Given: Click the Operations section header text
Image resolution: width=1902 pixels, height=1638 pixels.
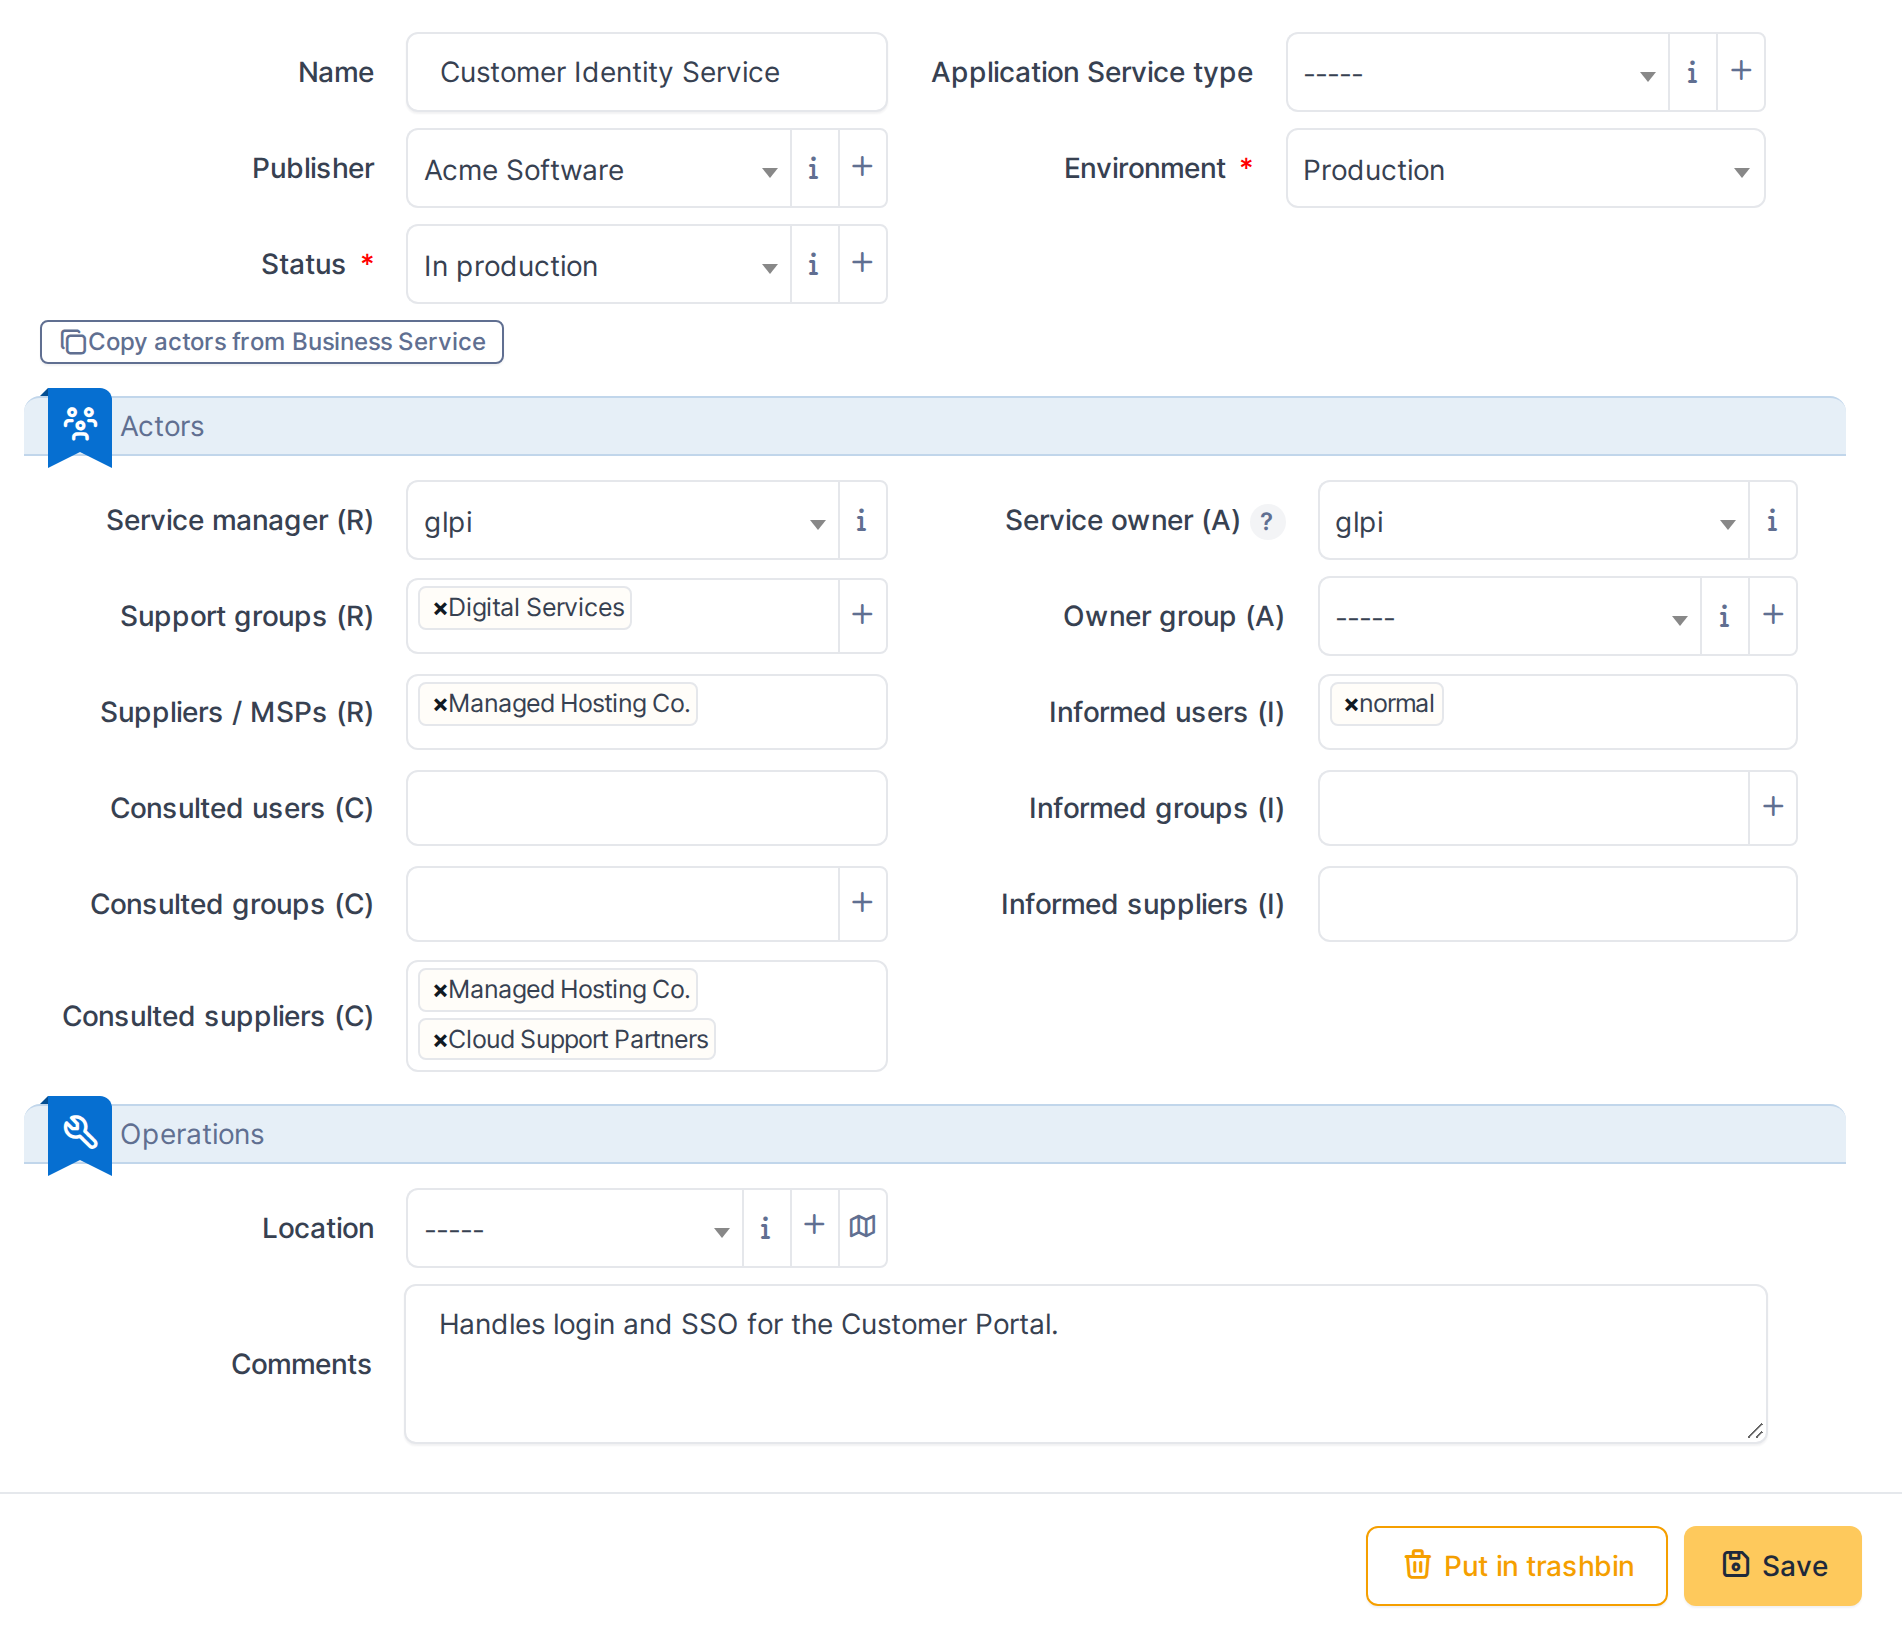Looking at the screenshot, I should (192, 1134).
